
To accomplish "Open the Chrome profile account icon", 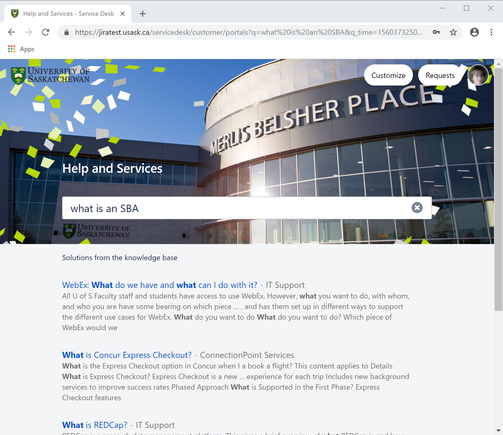I will [x=474, y=32].
